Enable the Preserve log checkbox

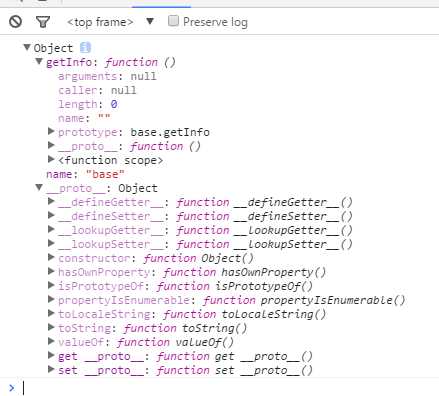[173, 21]
